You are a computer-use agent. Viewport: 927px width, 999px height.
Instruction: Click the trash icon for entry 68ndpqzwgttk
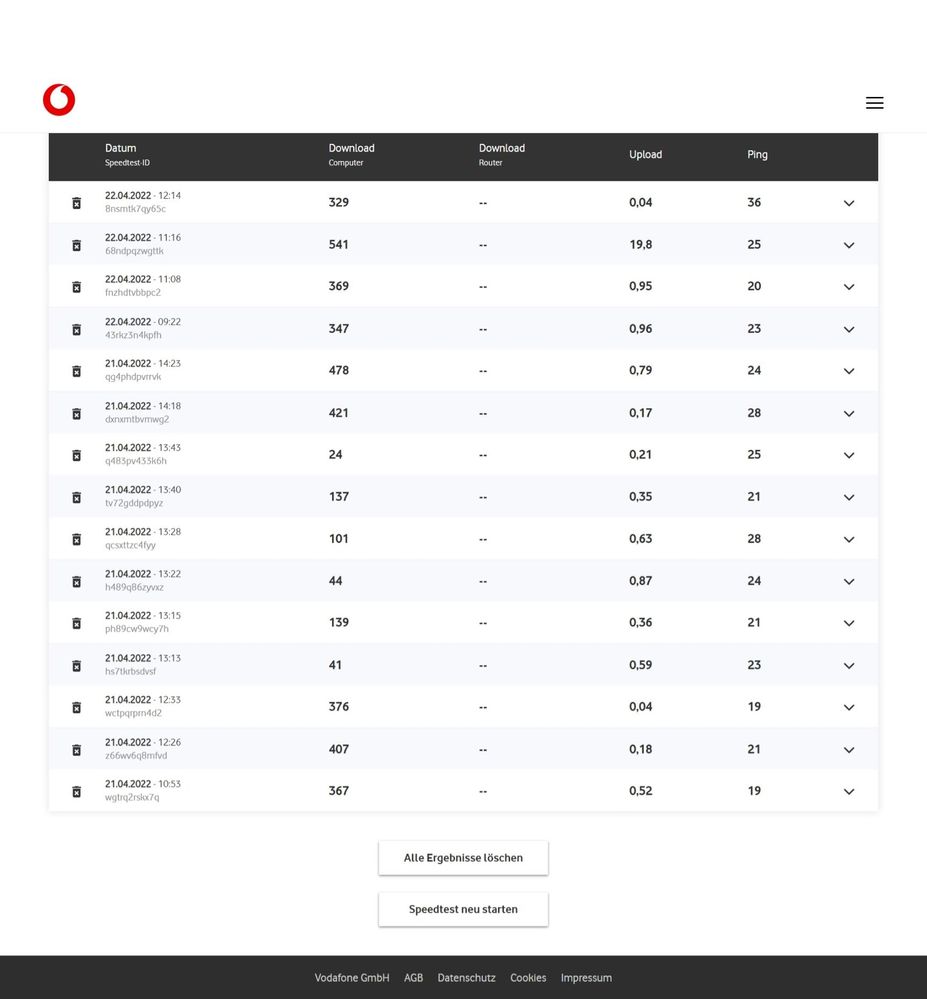[76, 244]
